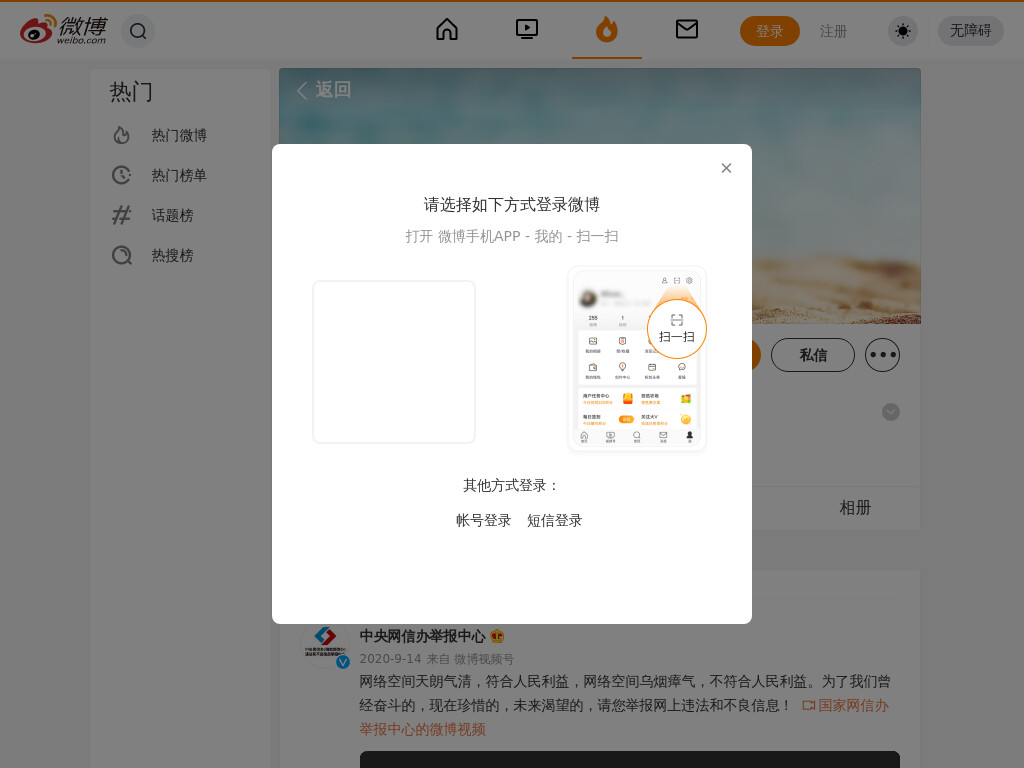Click 返回 back link
This screenshot has height=768, width=1024.
pyautogui.click(x=333, y=89)
